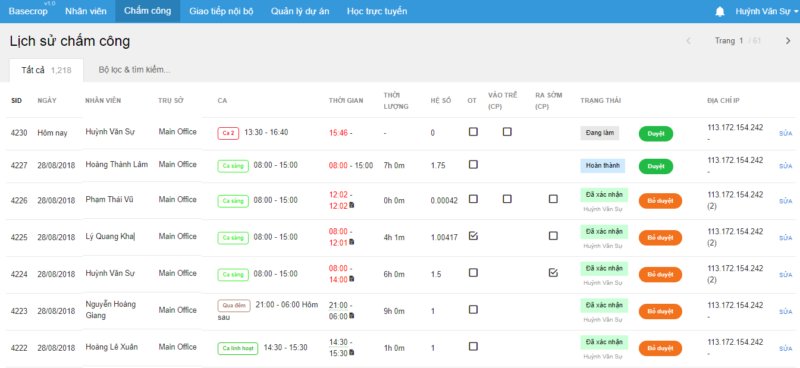
Task: Uncheck Ra sớm checkbox for row 4224
Action: (x=553, y=273)
